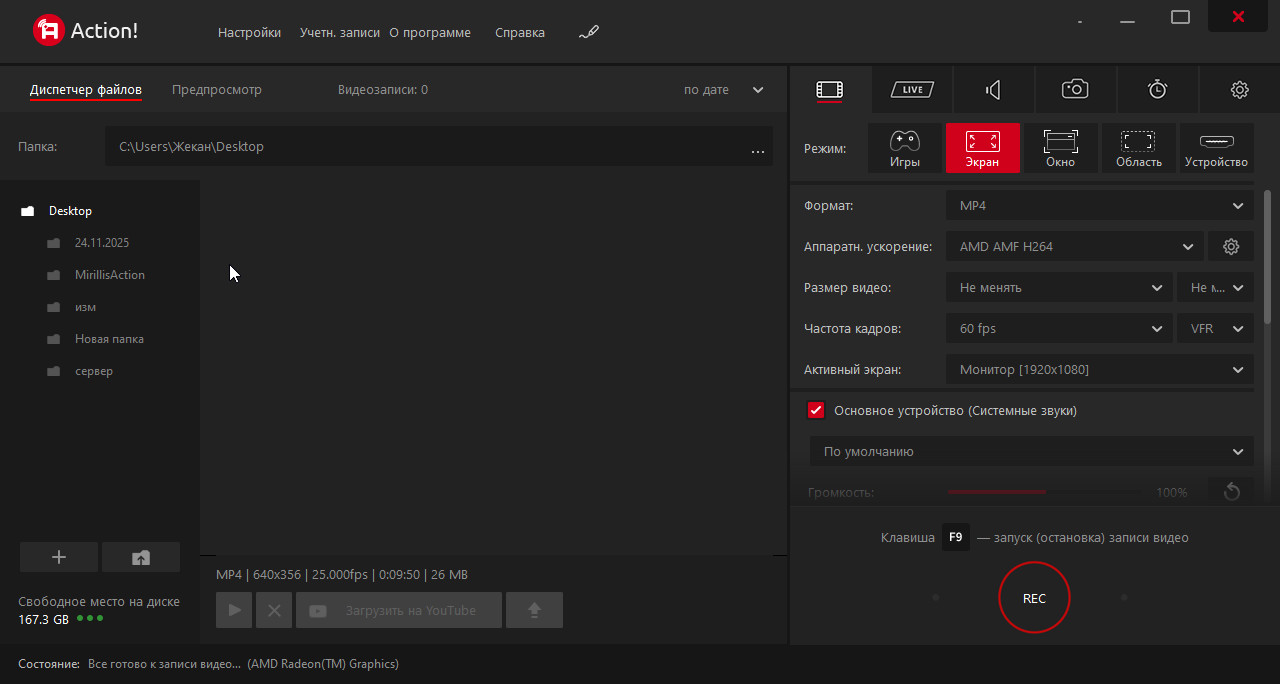Select Games recording mode
This screenshot has width=1280, height=684.
pyautogui.click(x=904, y=148)
